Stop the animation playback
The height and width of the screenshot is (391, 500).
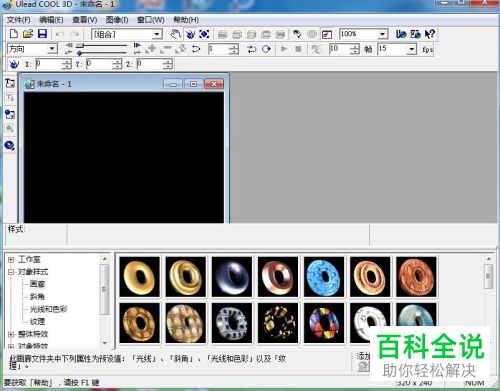(298, 49)
